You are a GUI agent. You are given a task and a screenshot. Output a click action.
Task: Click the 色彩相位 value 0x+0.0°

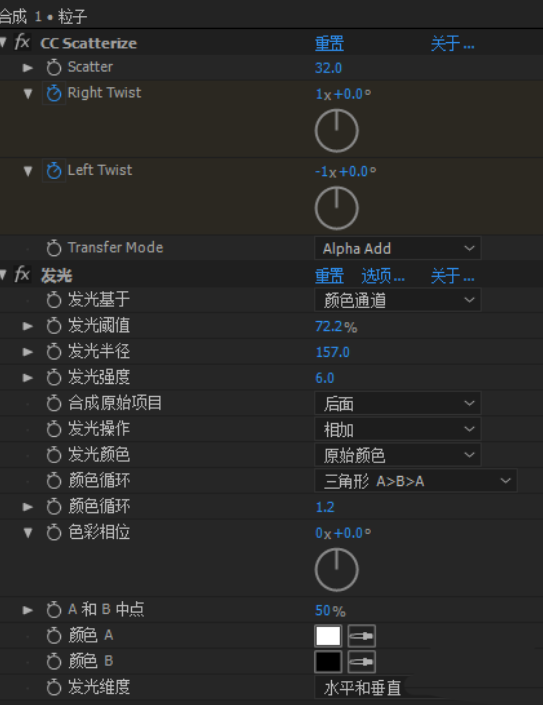343,533
